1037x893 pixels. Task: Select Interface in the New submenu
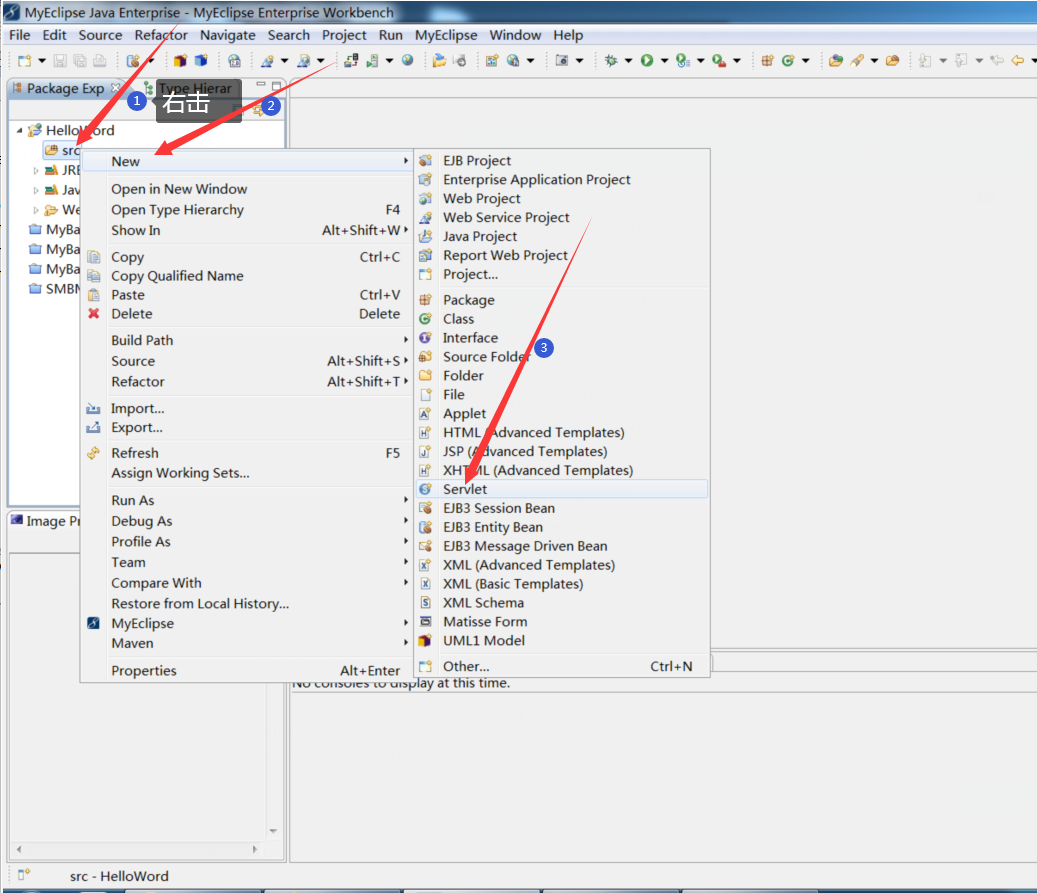coord(562,337)
